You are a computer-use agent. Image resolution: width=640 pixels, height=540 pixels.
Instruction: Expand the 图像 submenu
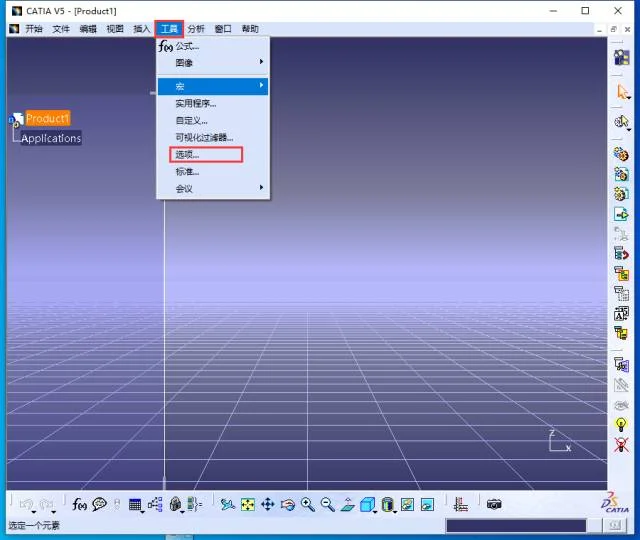tap(213, 63)
